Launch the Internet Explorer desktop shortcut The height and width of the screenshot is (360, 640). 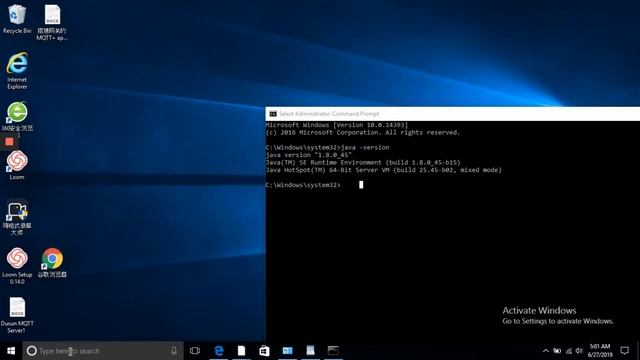[x=17, y=70]
